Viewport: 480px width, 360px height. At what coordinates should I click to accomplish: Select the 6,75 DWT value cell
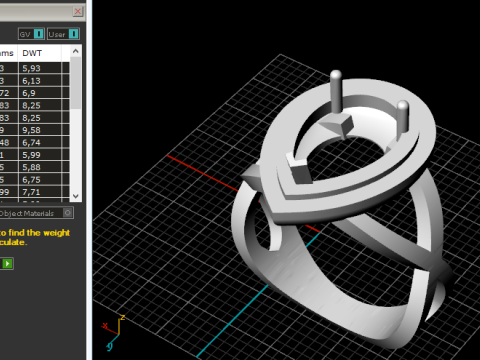click(x=40, y=180)
